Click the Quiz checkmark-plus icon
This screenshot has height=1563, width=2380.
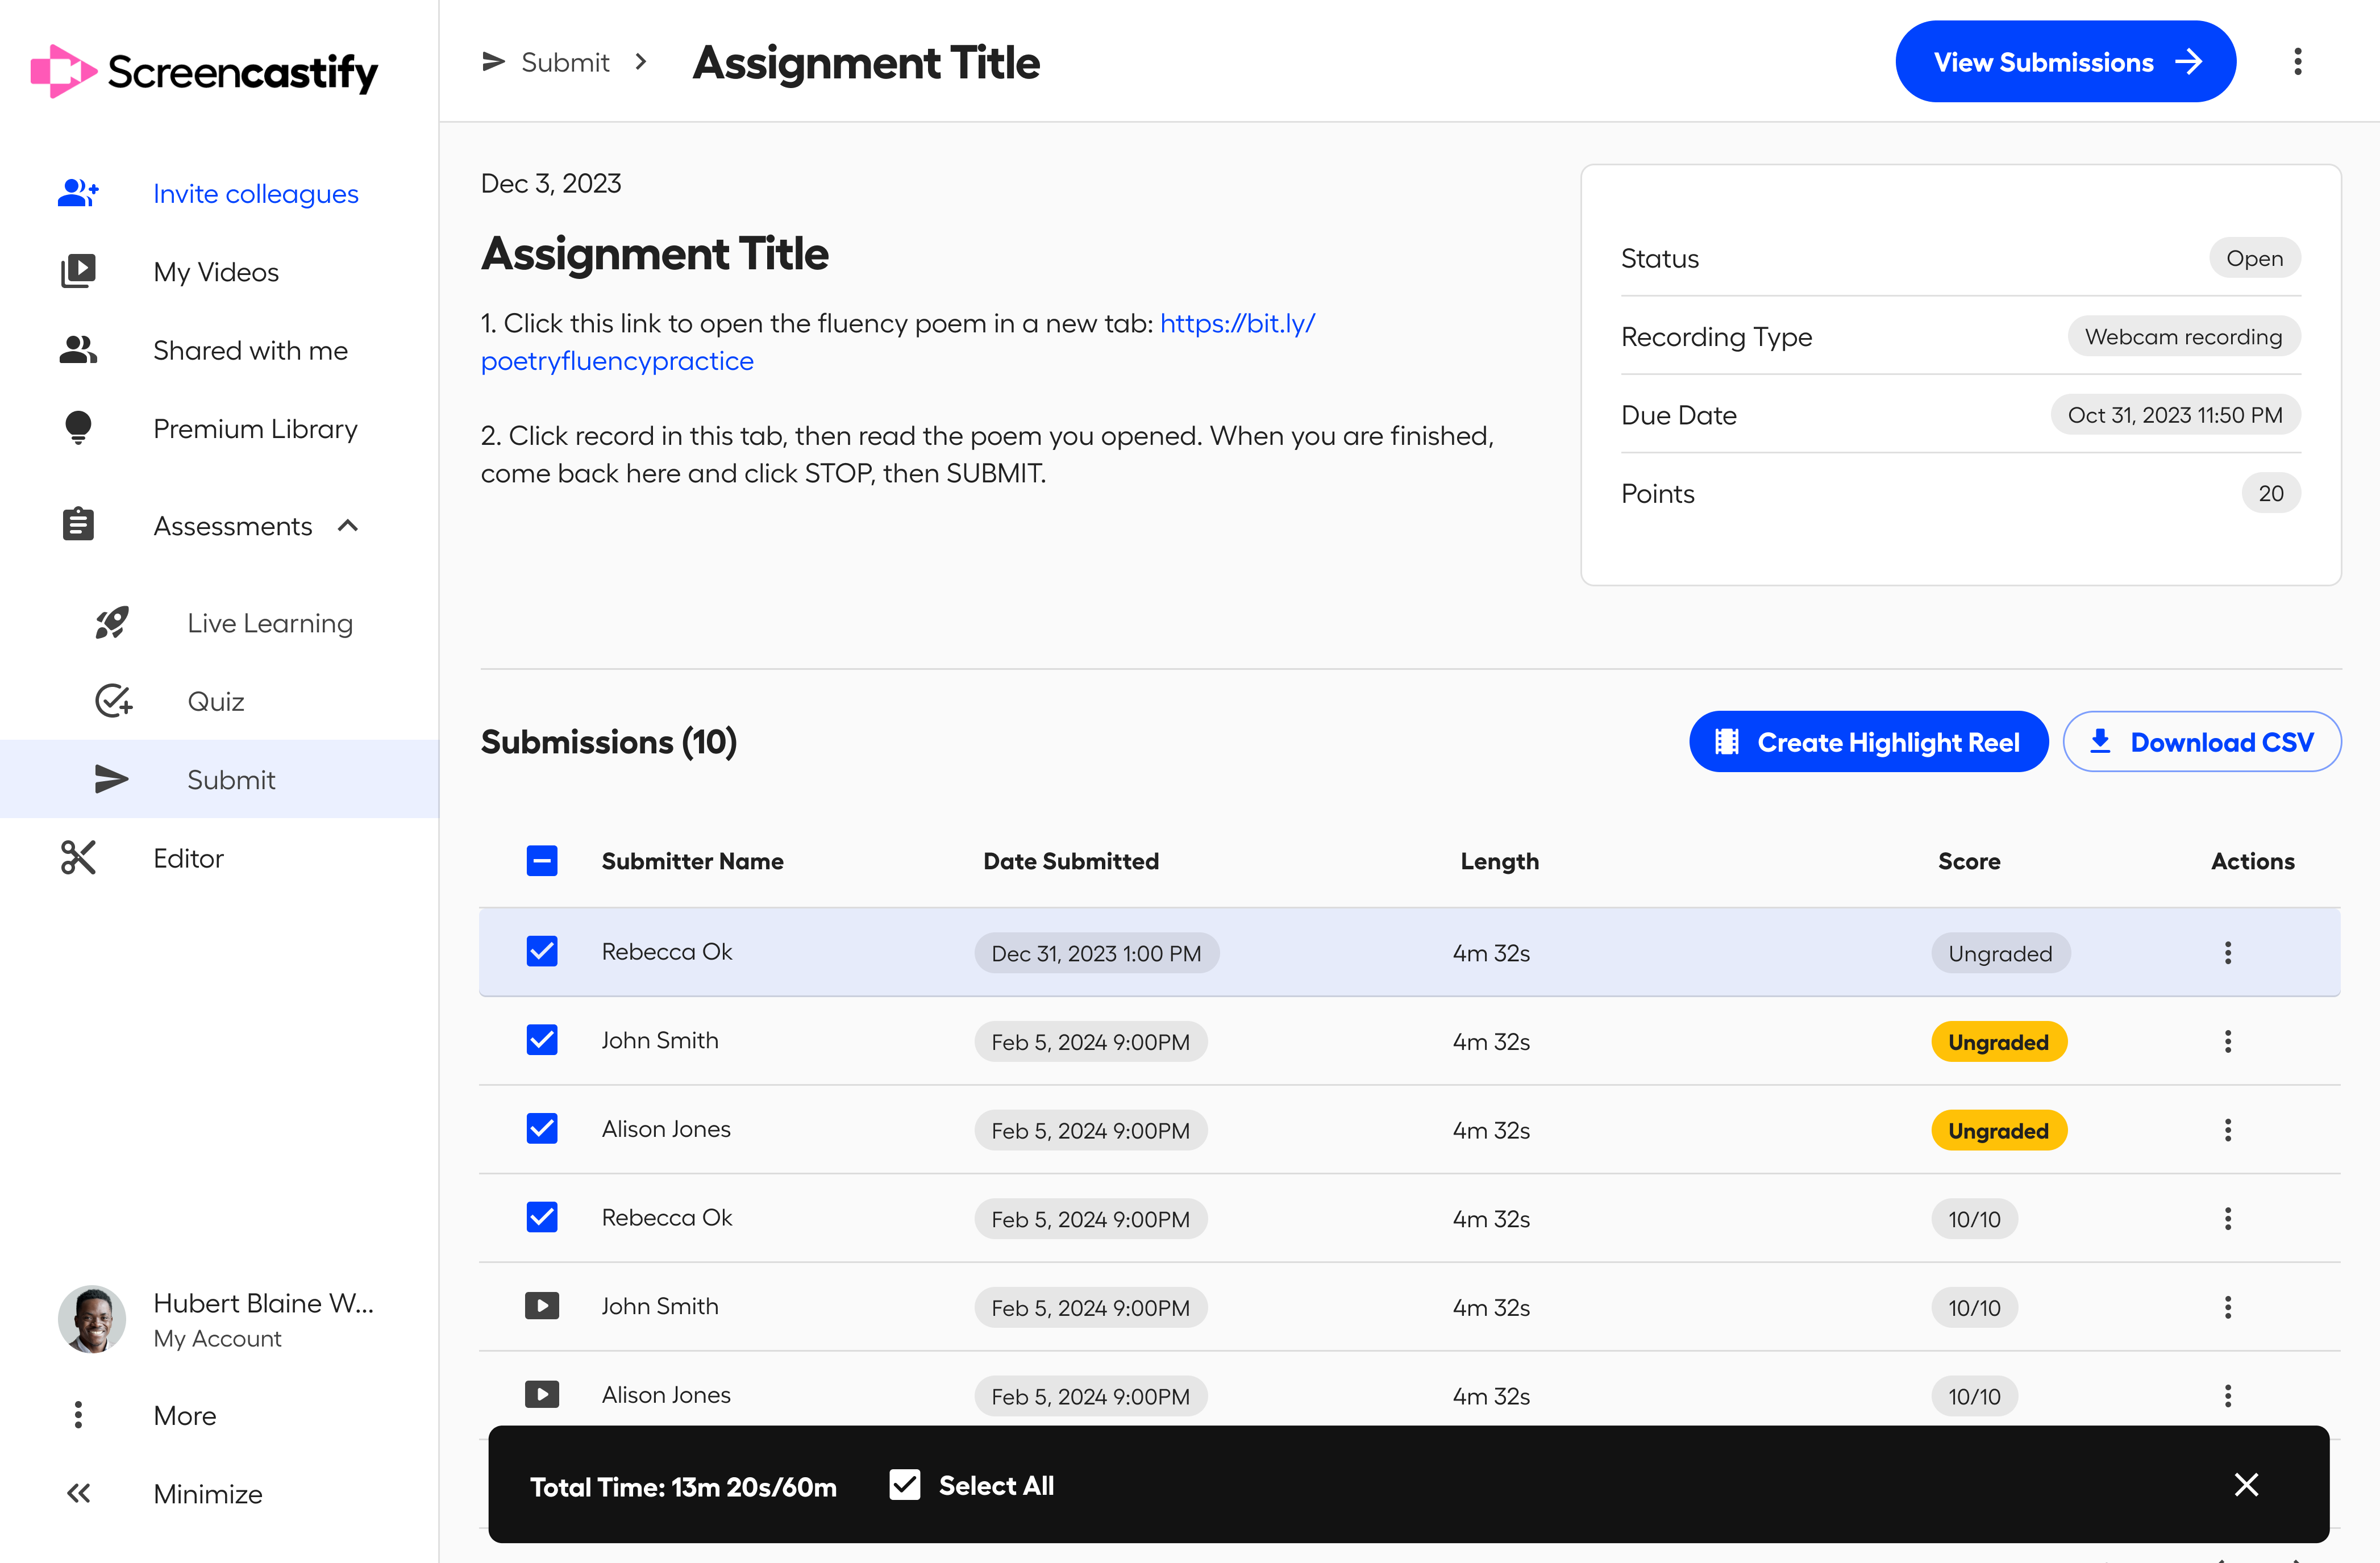click(x=112, y=701)
